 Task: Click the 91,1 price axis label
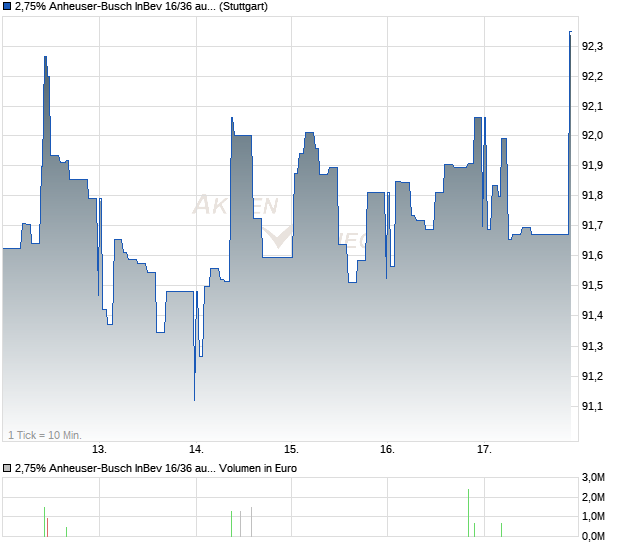(x=592, y=406)
